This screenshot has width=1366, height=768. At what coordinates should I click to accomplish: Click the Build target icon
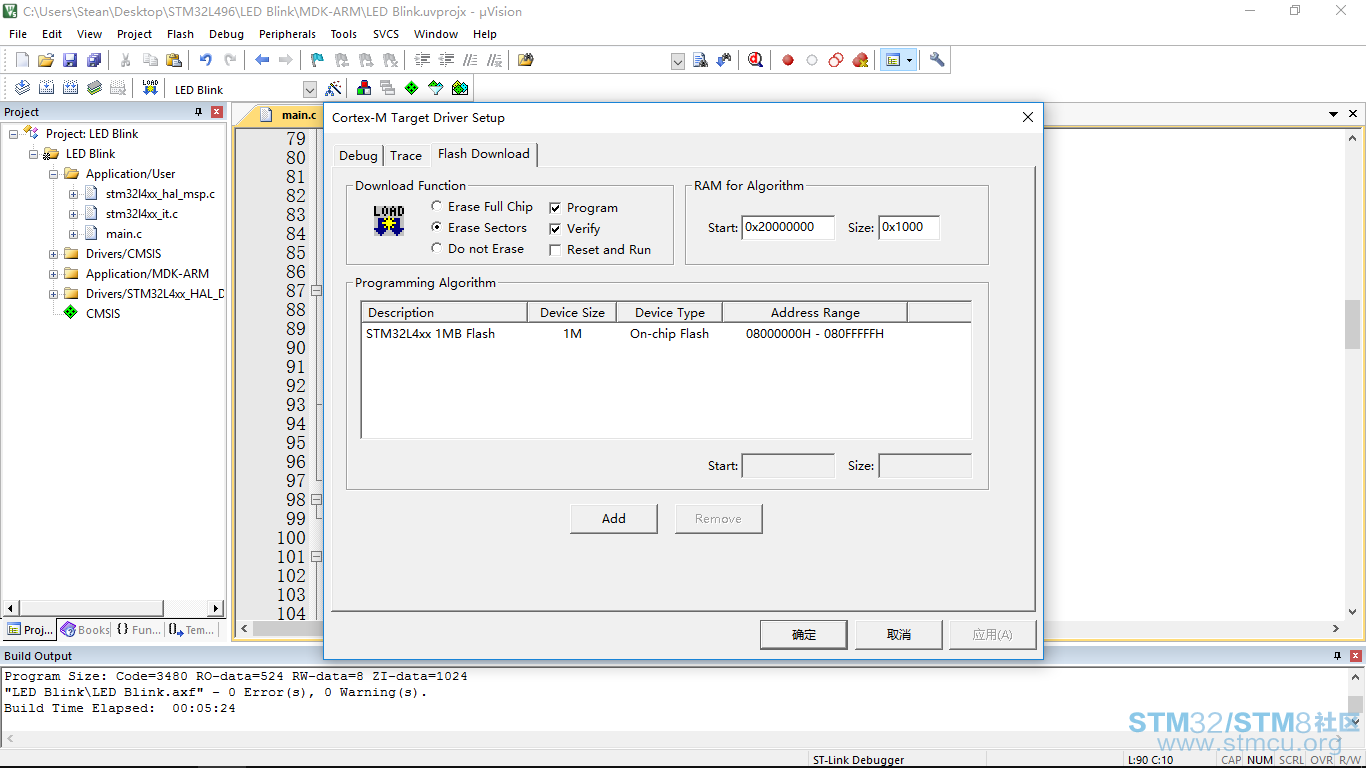(46, 88)
